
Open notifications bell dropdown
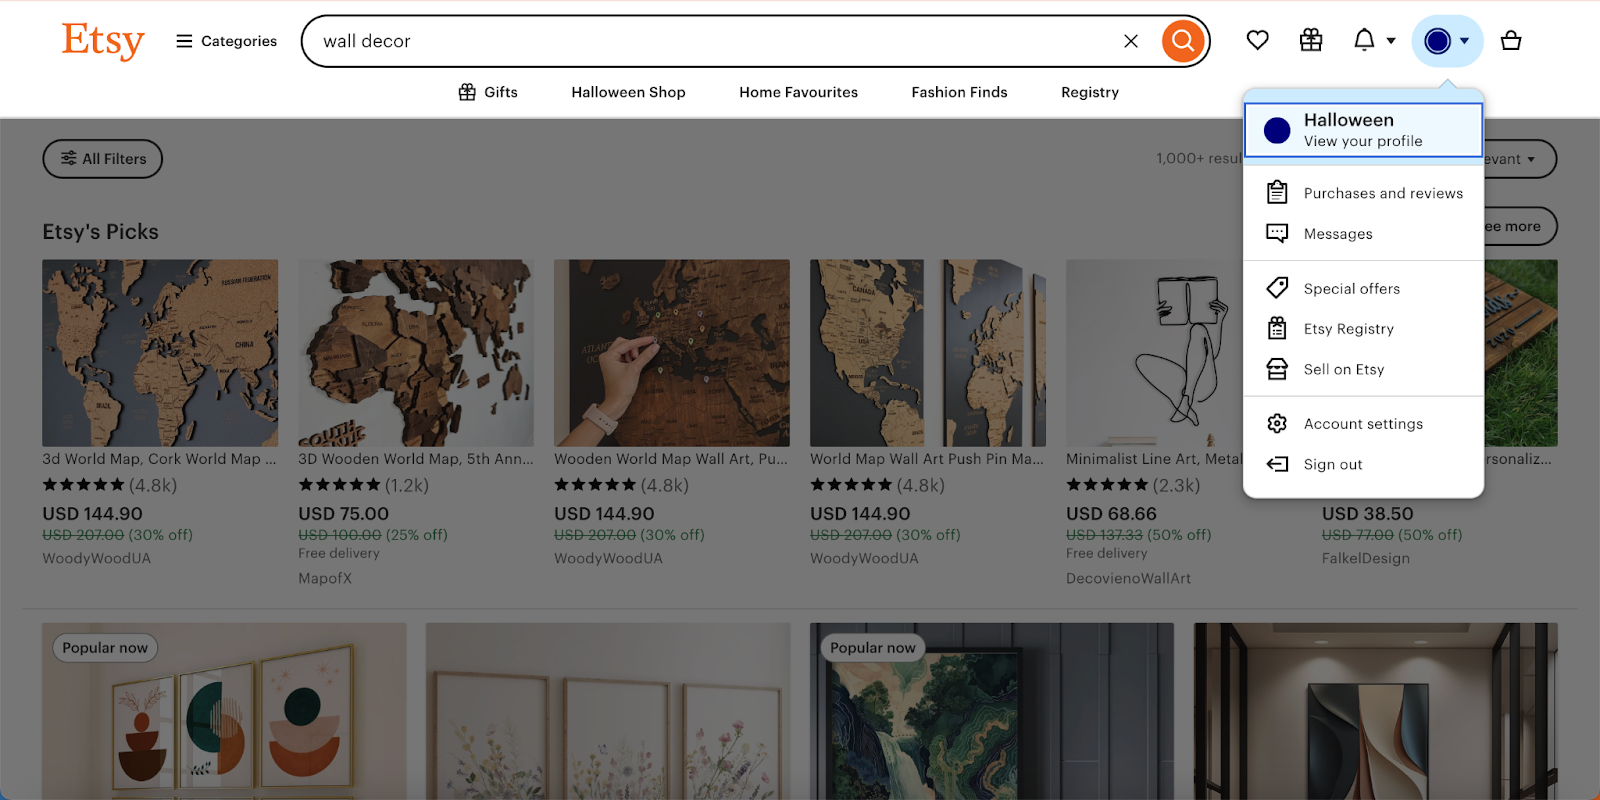pyautogui.click(x=1374, y=41)
